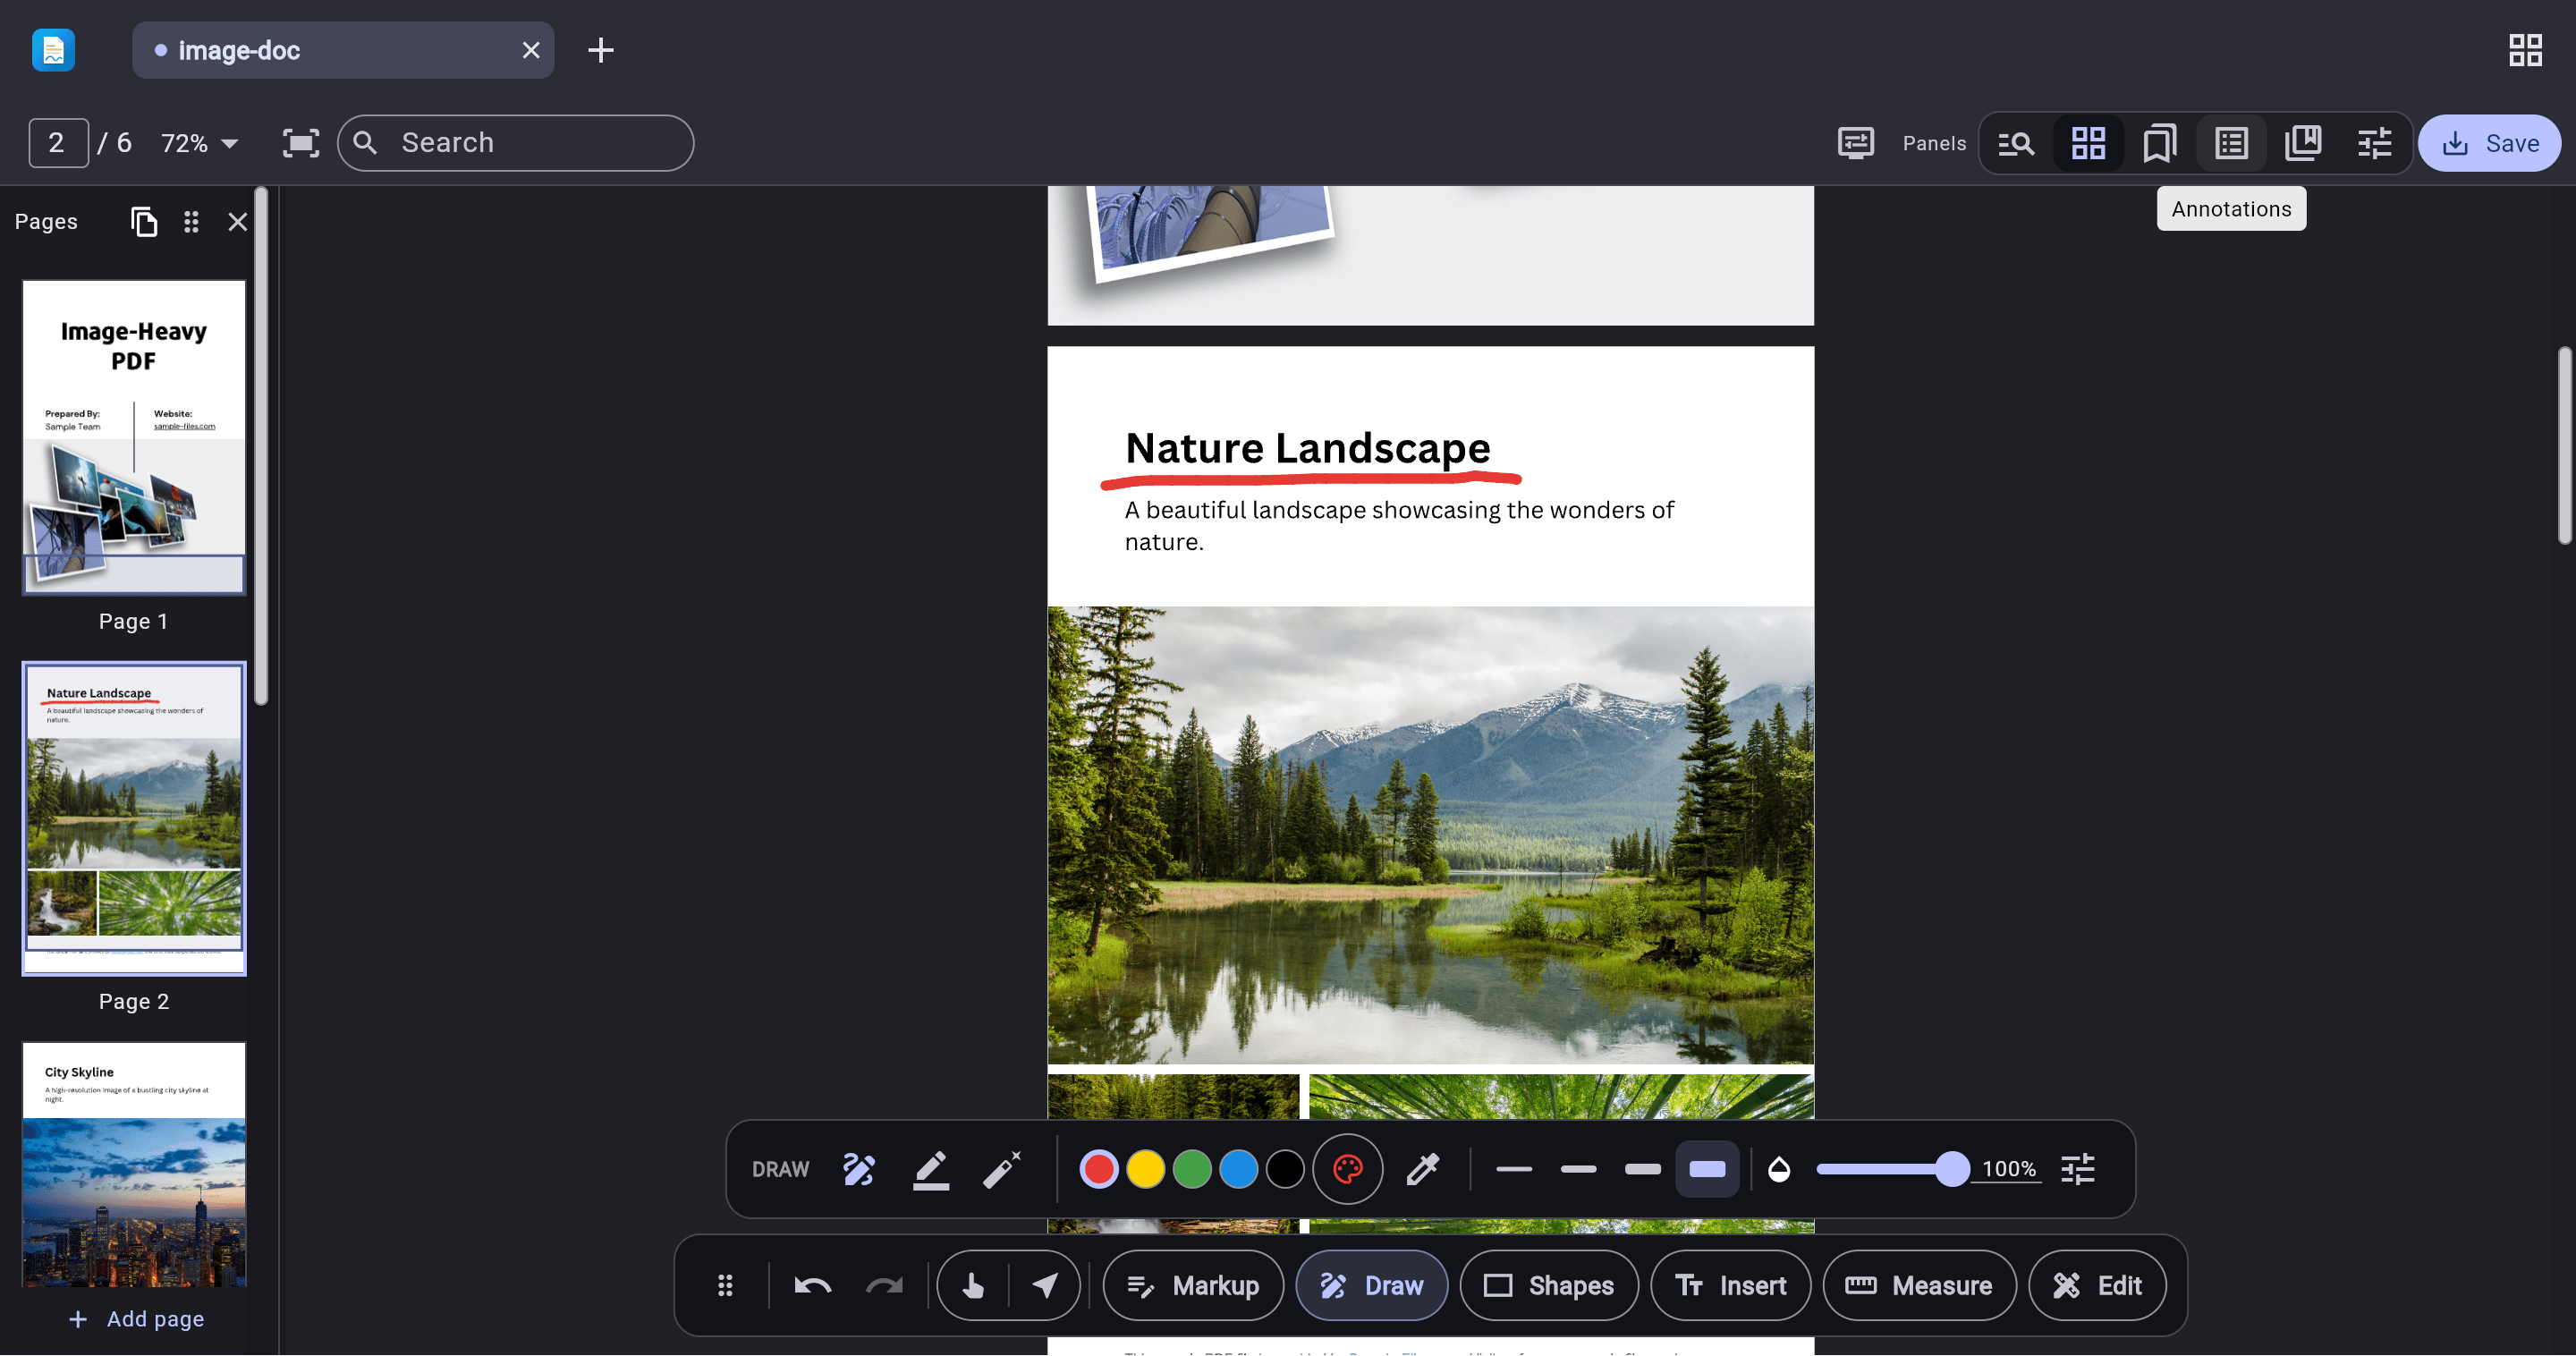Switch to the Measure tab
Screen dimensions: 2576x1356
click(1919, 1286)
